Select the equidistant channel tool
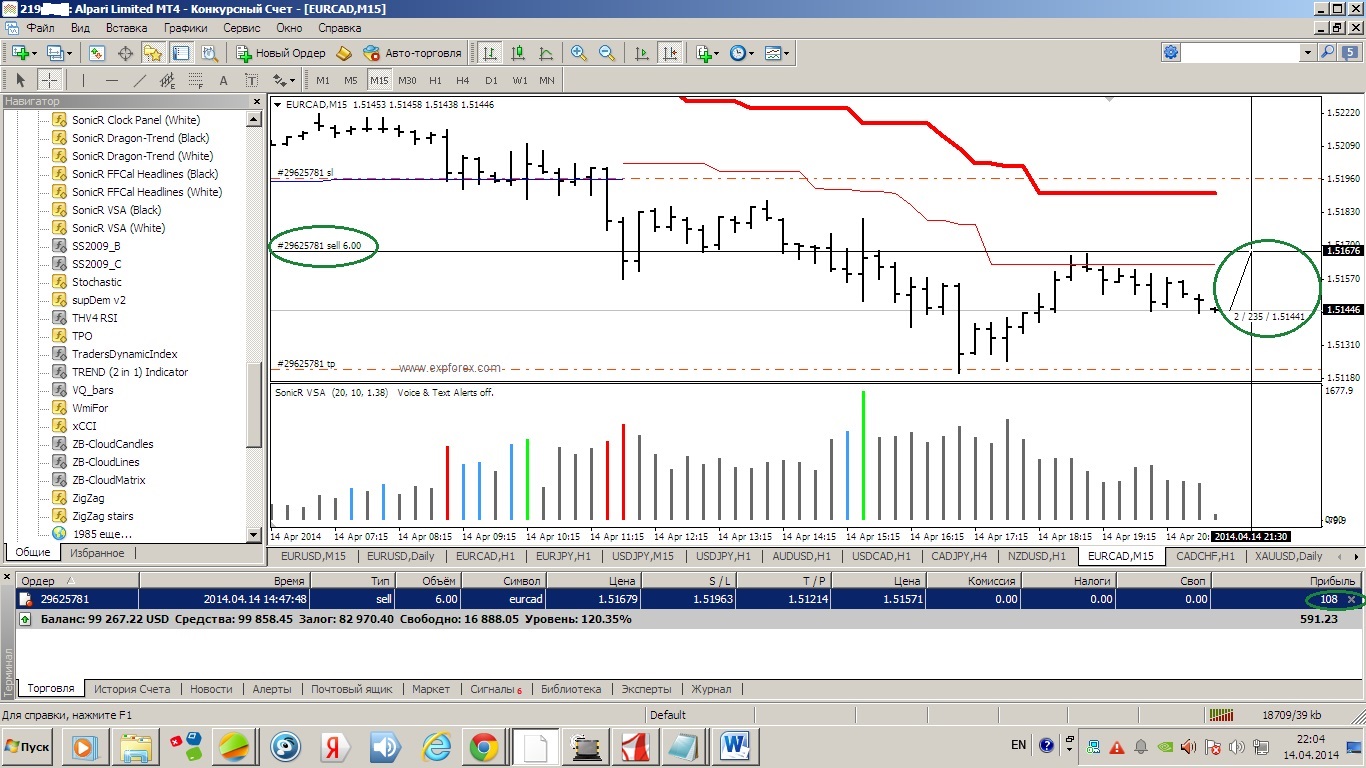The height and width of the screenshot is (768, 1366). click(x=167, y=80)
